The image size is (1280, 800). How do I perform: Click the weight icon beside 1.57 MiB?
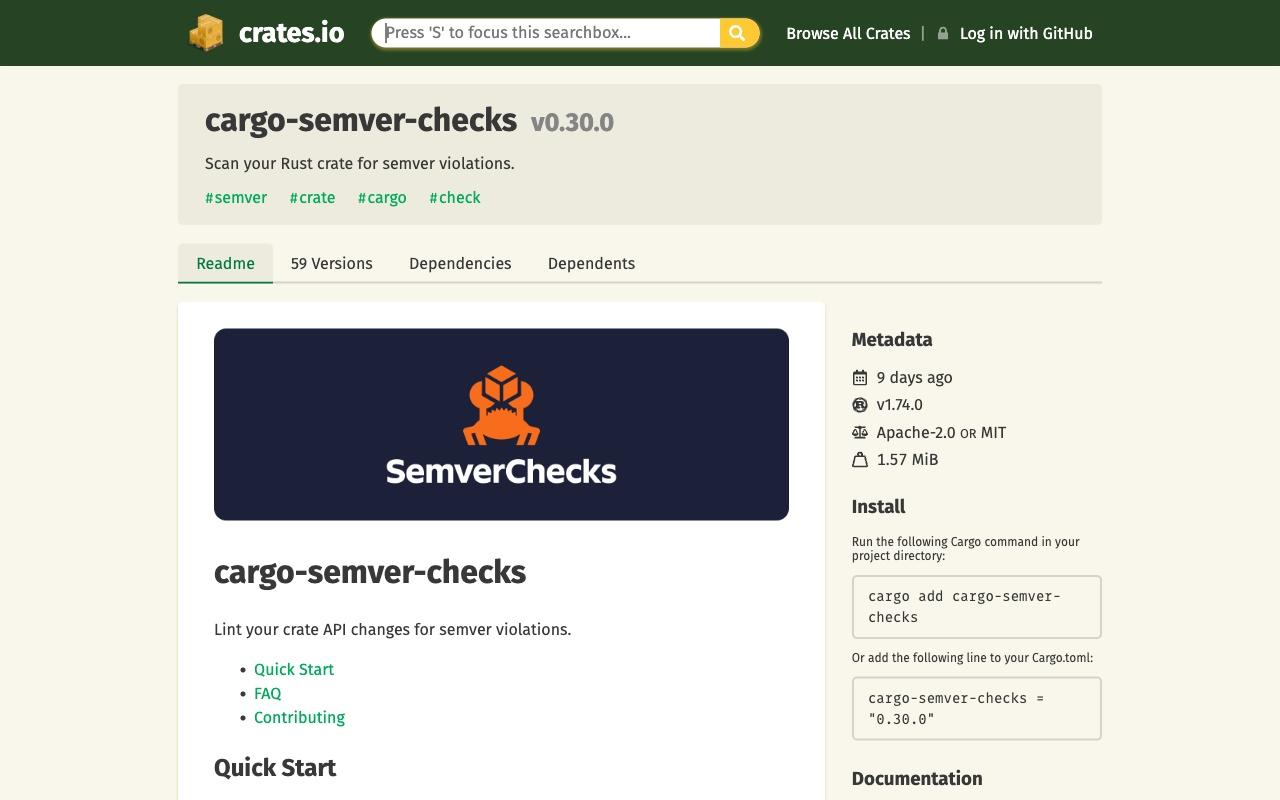coord(860,460)
